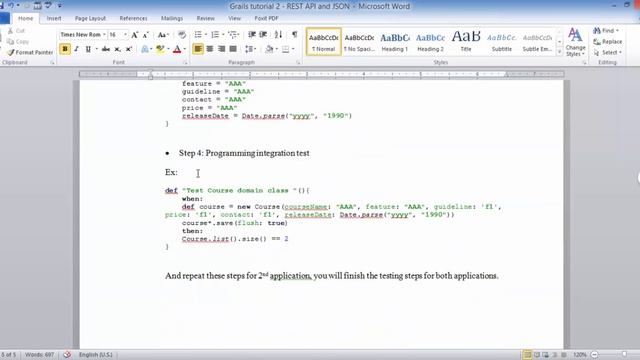Screen dimensions: 640x360
Task: Apply the Title style
Action: [x=466, y=42]
